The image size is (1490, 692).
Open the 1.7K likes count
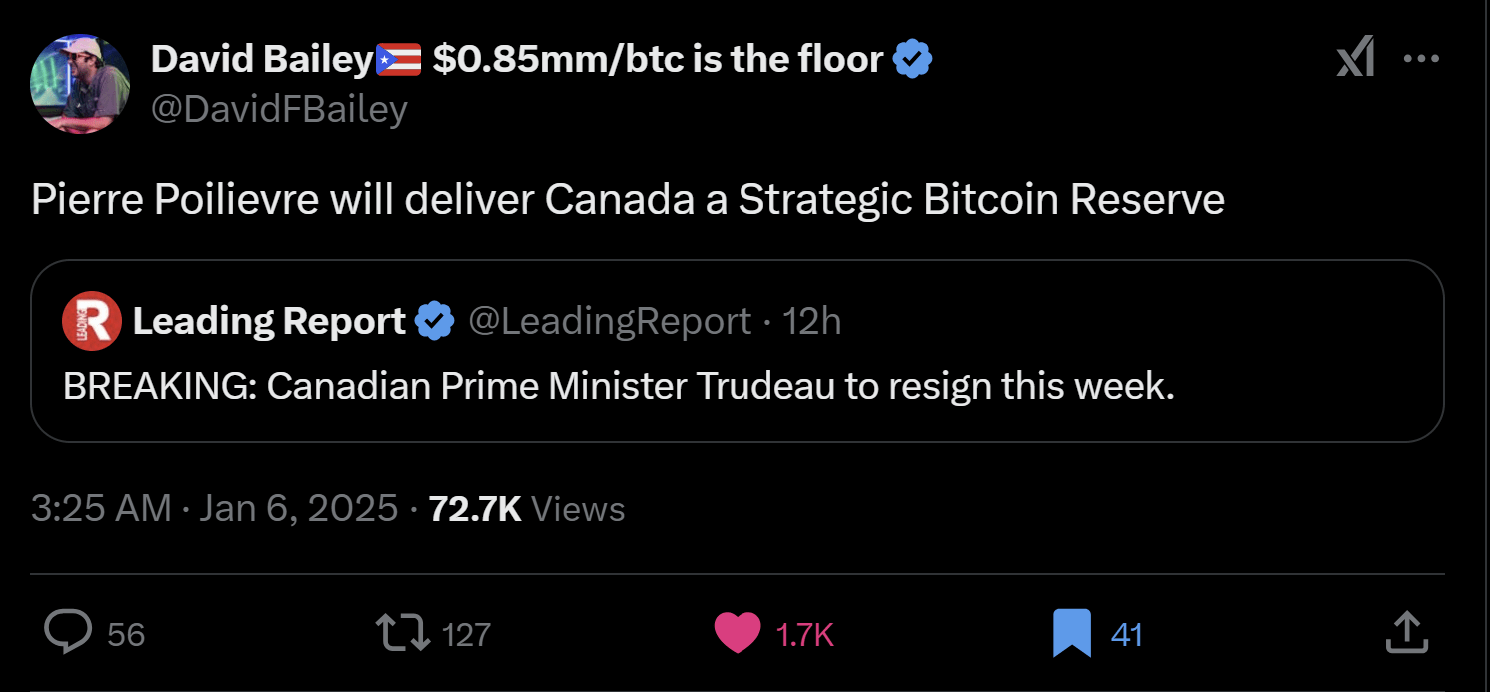pyautogui.click(x=804, y=633)
